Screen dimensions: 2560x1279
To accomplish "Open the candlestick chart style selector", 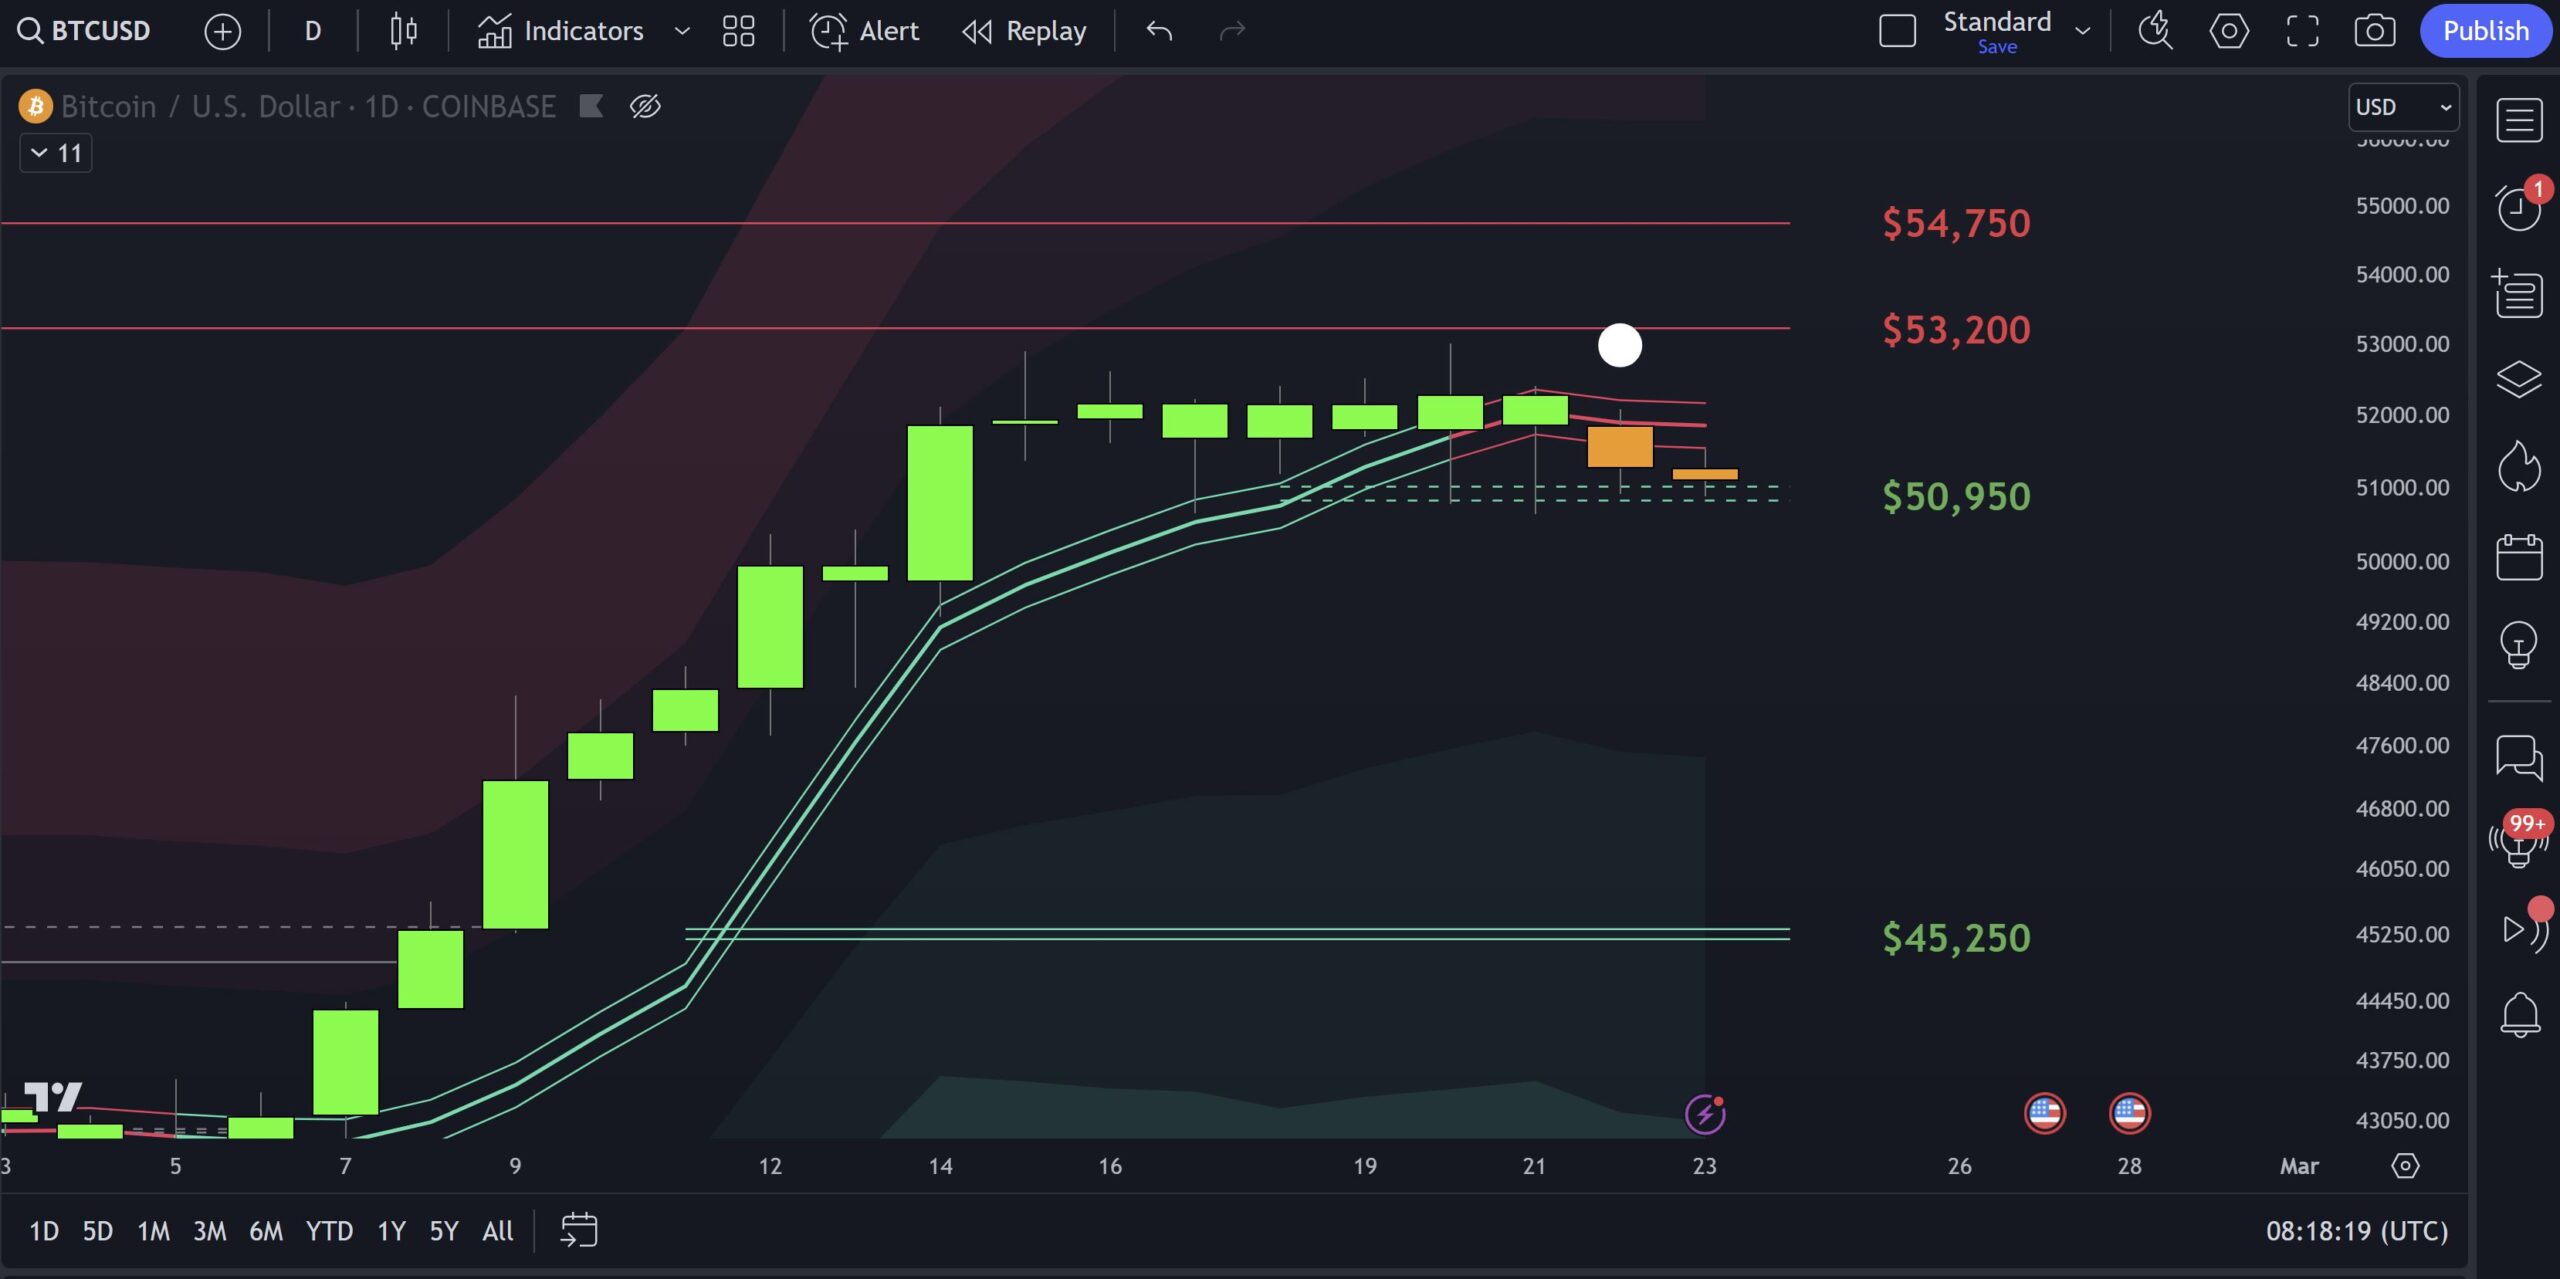I will 403,31.
